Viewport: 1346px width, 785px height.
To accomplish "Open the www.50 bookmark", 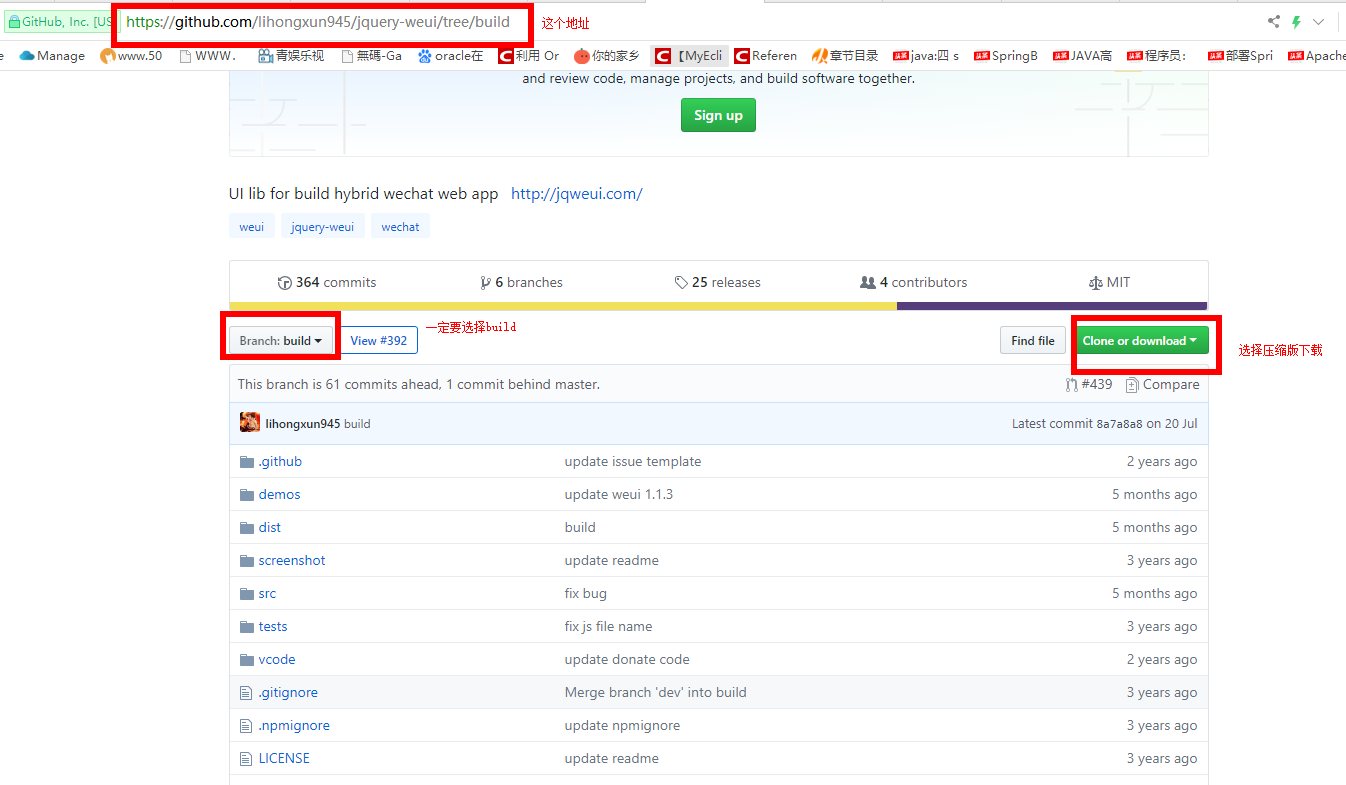I will coord(131,56).
